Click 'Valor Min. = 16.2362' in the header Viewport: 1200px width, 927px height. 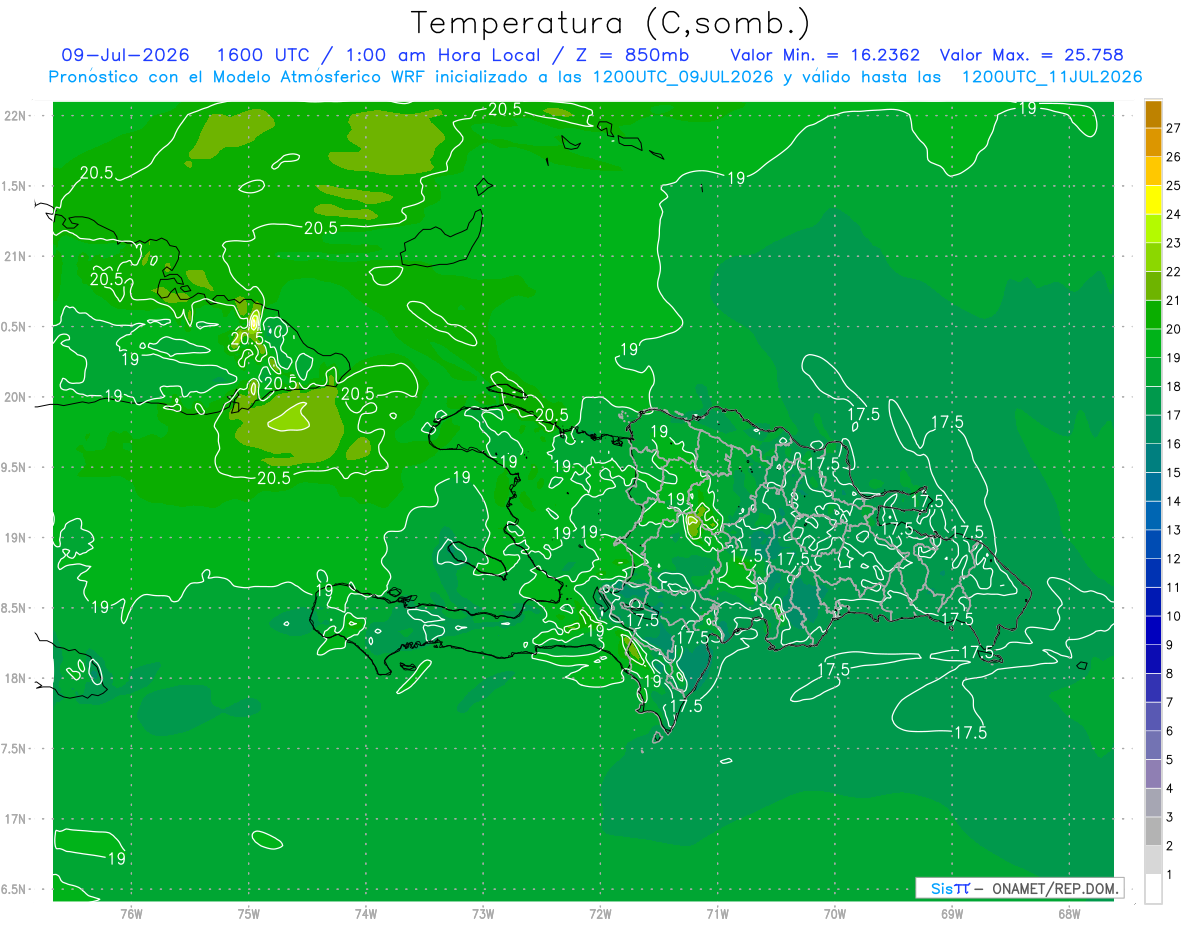(825, 55)
